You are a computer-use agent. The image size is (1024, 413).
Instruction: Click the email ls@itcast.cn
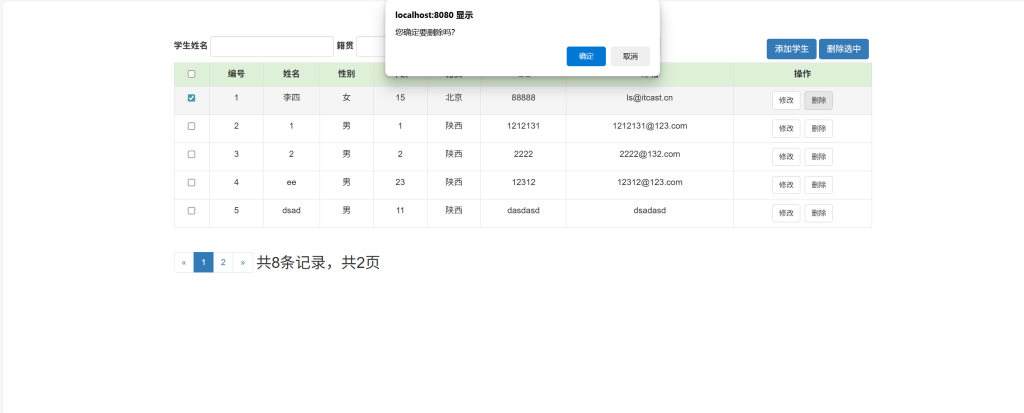pos(649,97)
